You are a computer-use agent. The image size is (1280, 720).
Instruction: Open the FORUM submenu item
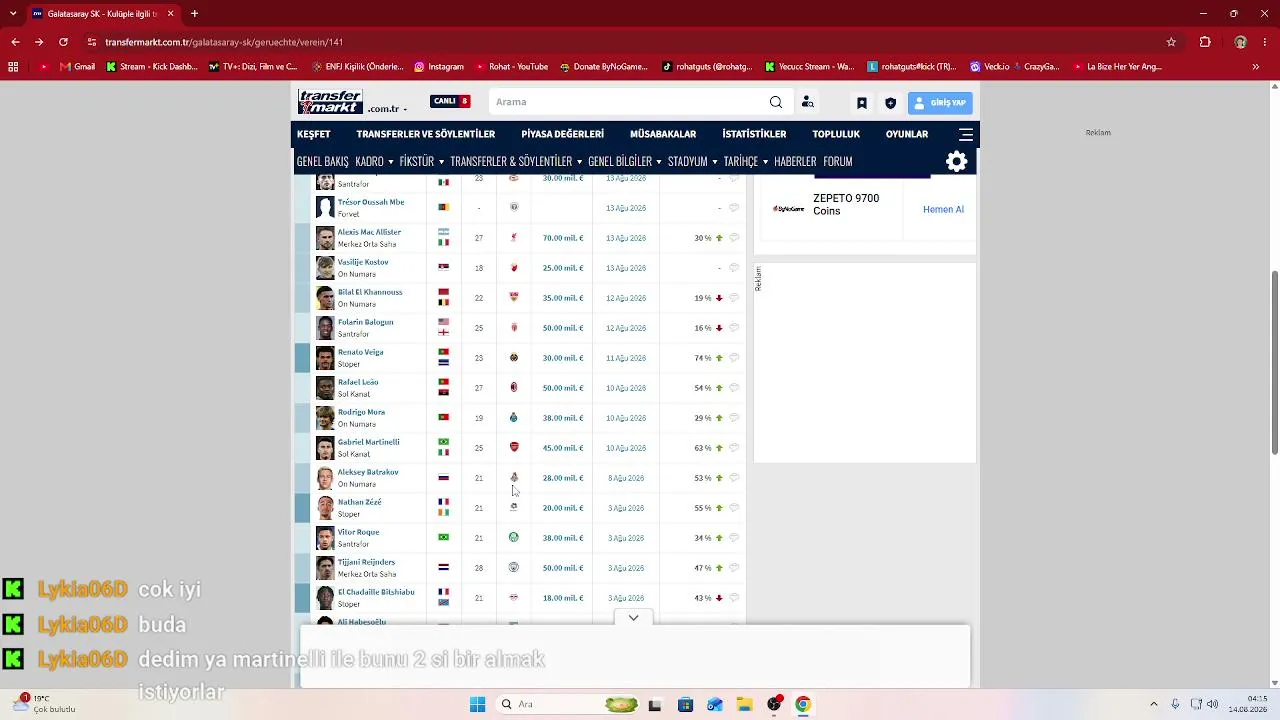pyautogui.click(x=838, y=161)
